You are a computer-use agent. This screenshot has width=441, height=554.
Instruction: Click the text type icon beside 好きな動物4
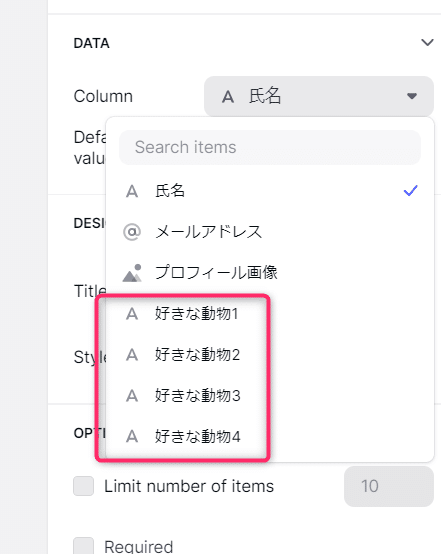pyautogui.click(x=132, y=437)
